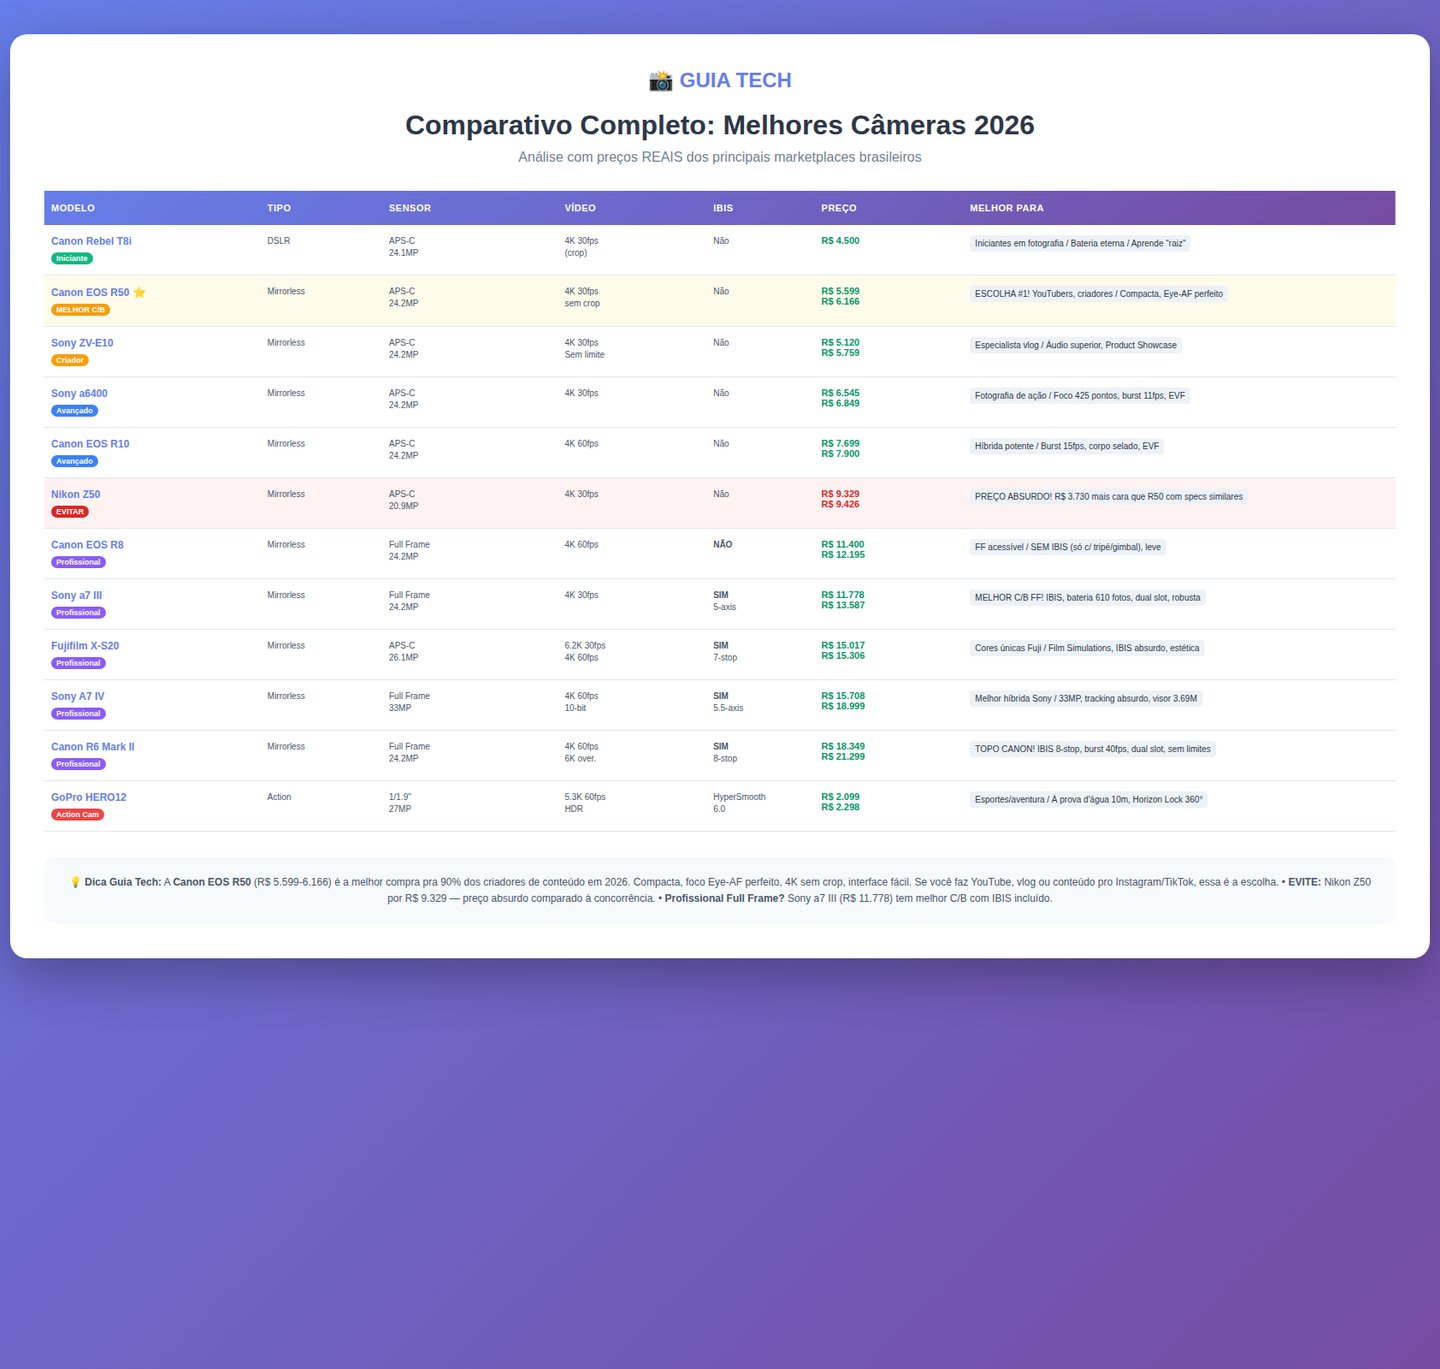Click the camera emoji beside GUIA TECH

[661, 81]
